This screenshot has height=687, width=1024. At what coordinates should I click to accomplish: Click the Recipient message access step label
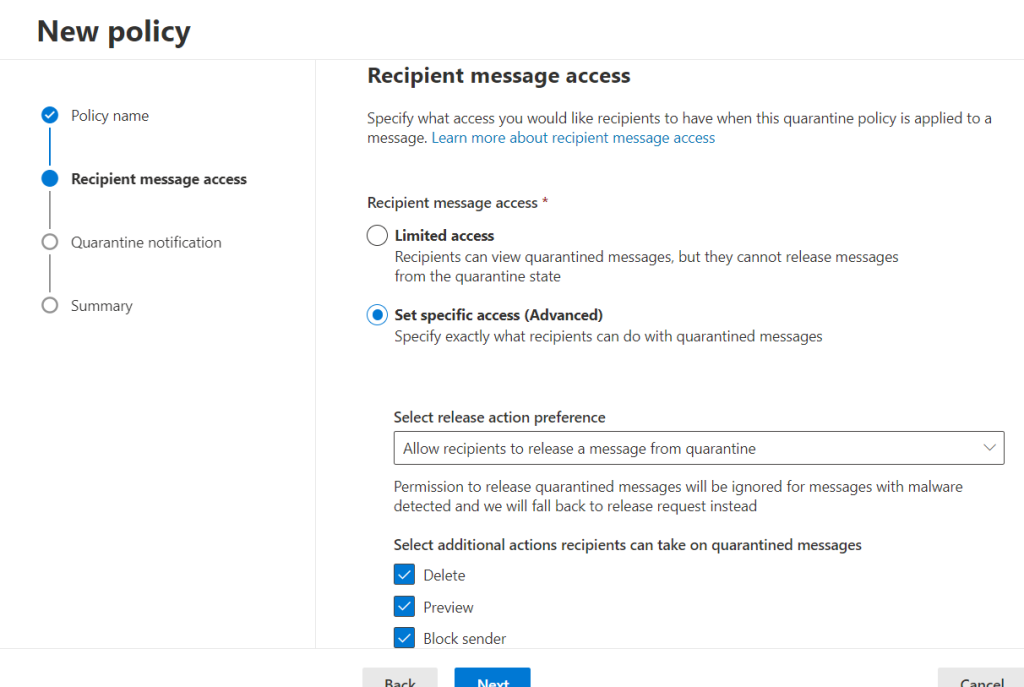pyautogui.click(x=159, y=179)
